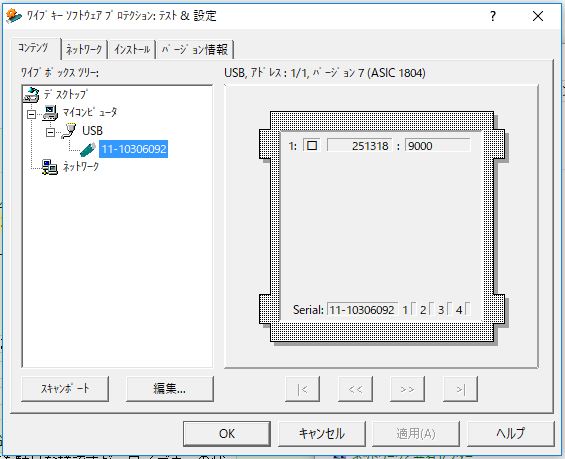Image resolution: width=565 pixels, height=459 pixels.
Task: Click the Serial 11-10306092 field
Action: coord(362,309)
